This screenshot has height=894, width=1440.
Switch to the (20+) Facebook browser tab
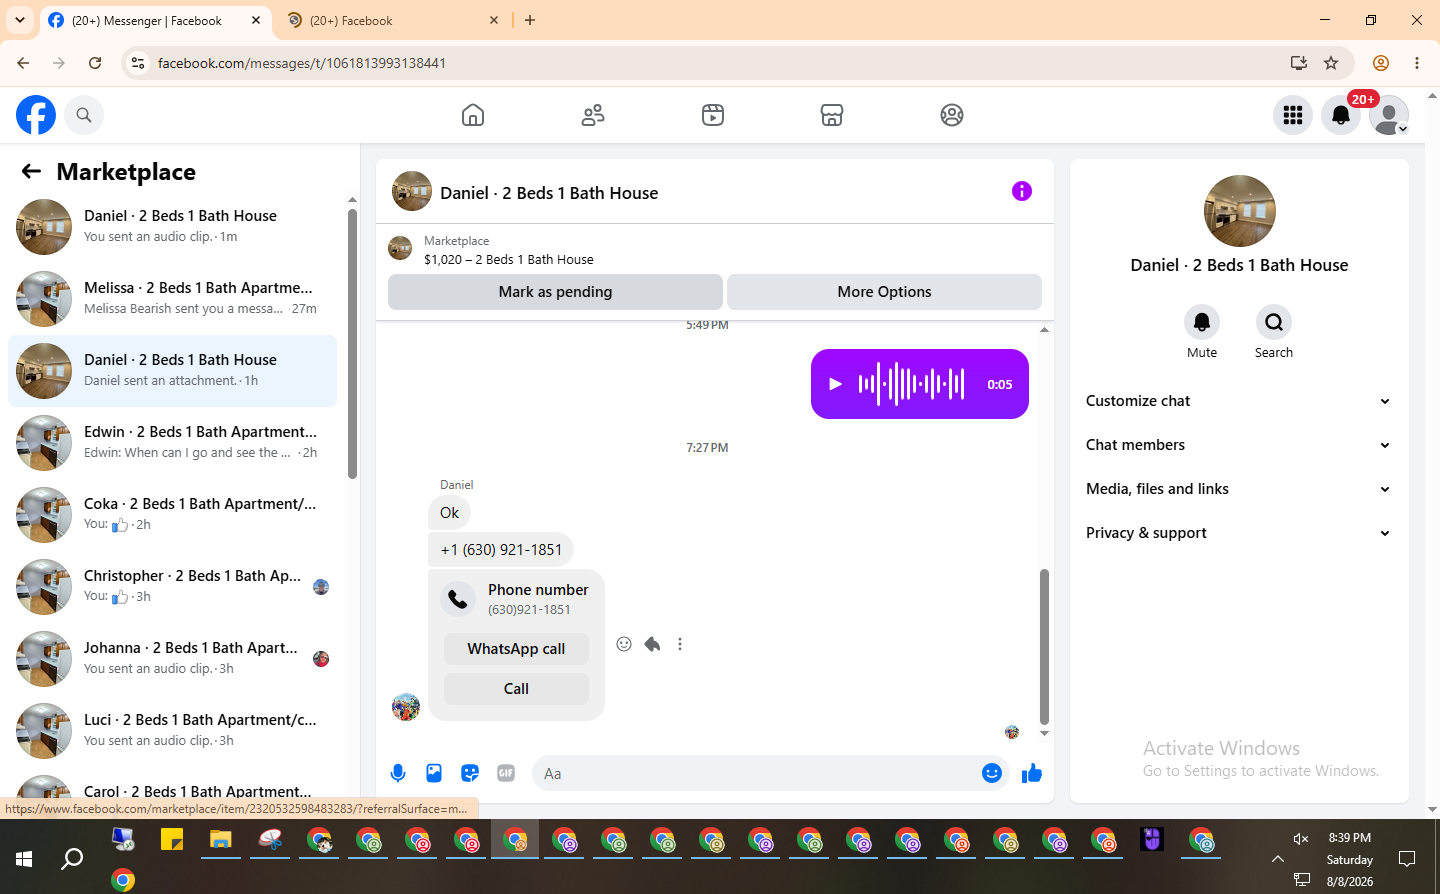(394, 20)
